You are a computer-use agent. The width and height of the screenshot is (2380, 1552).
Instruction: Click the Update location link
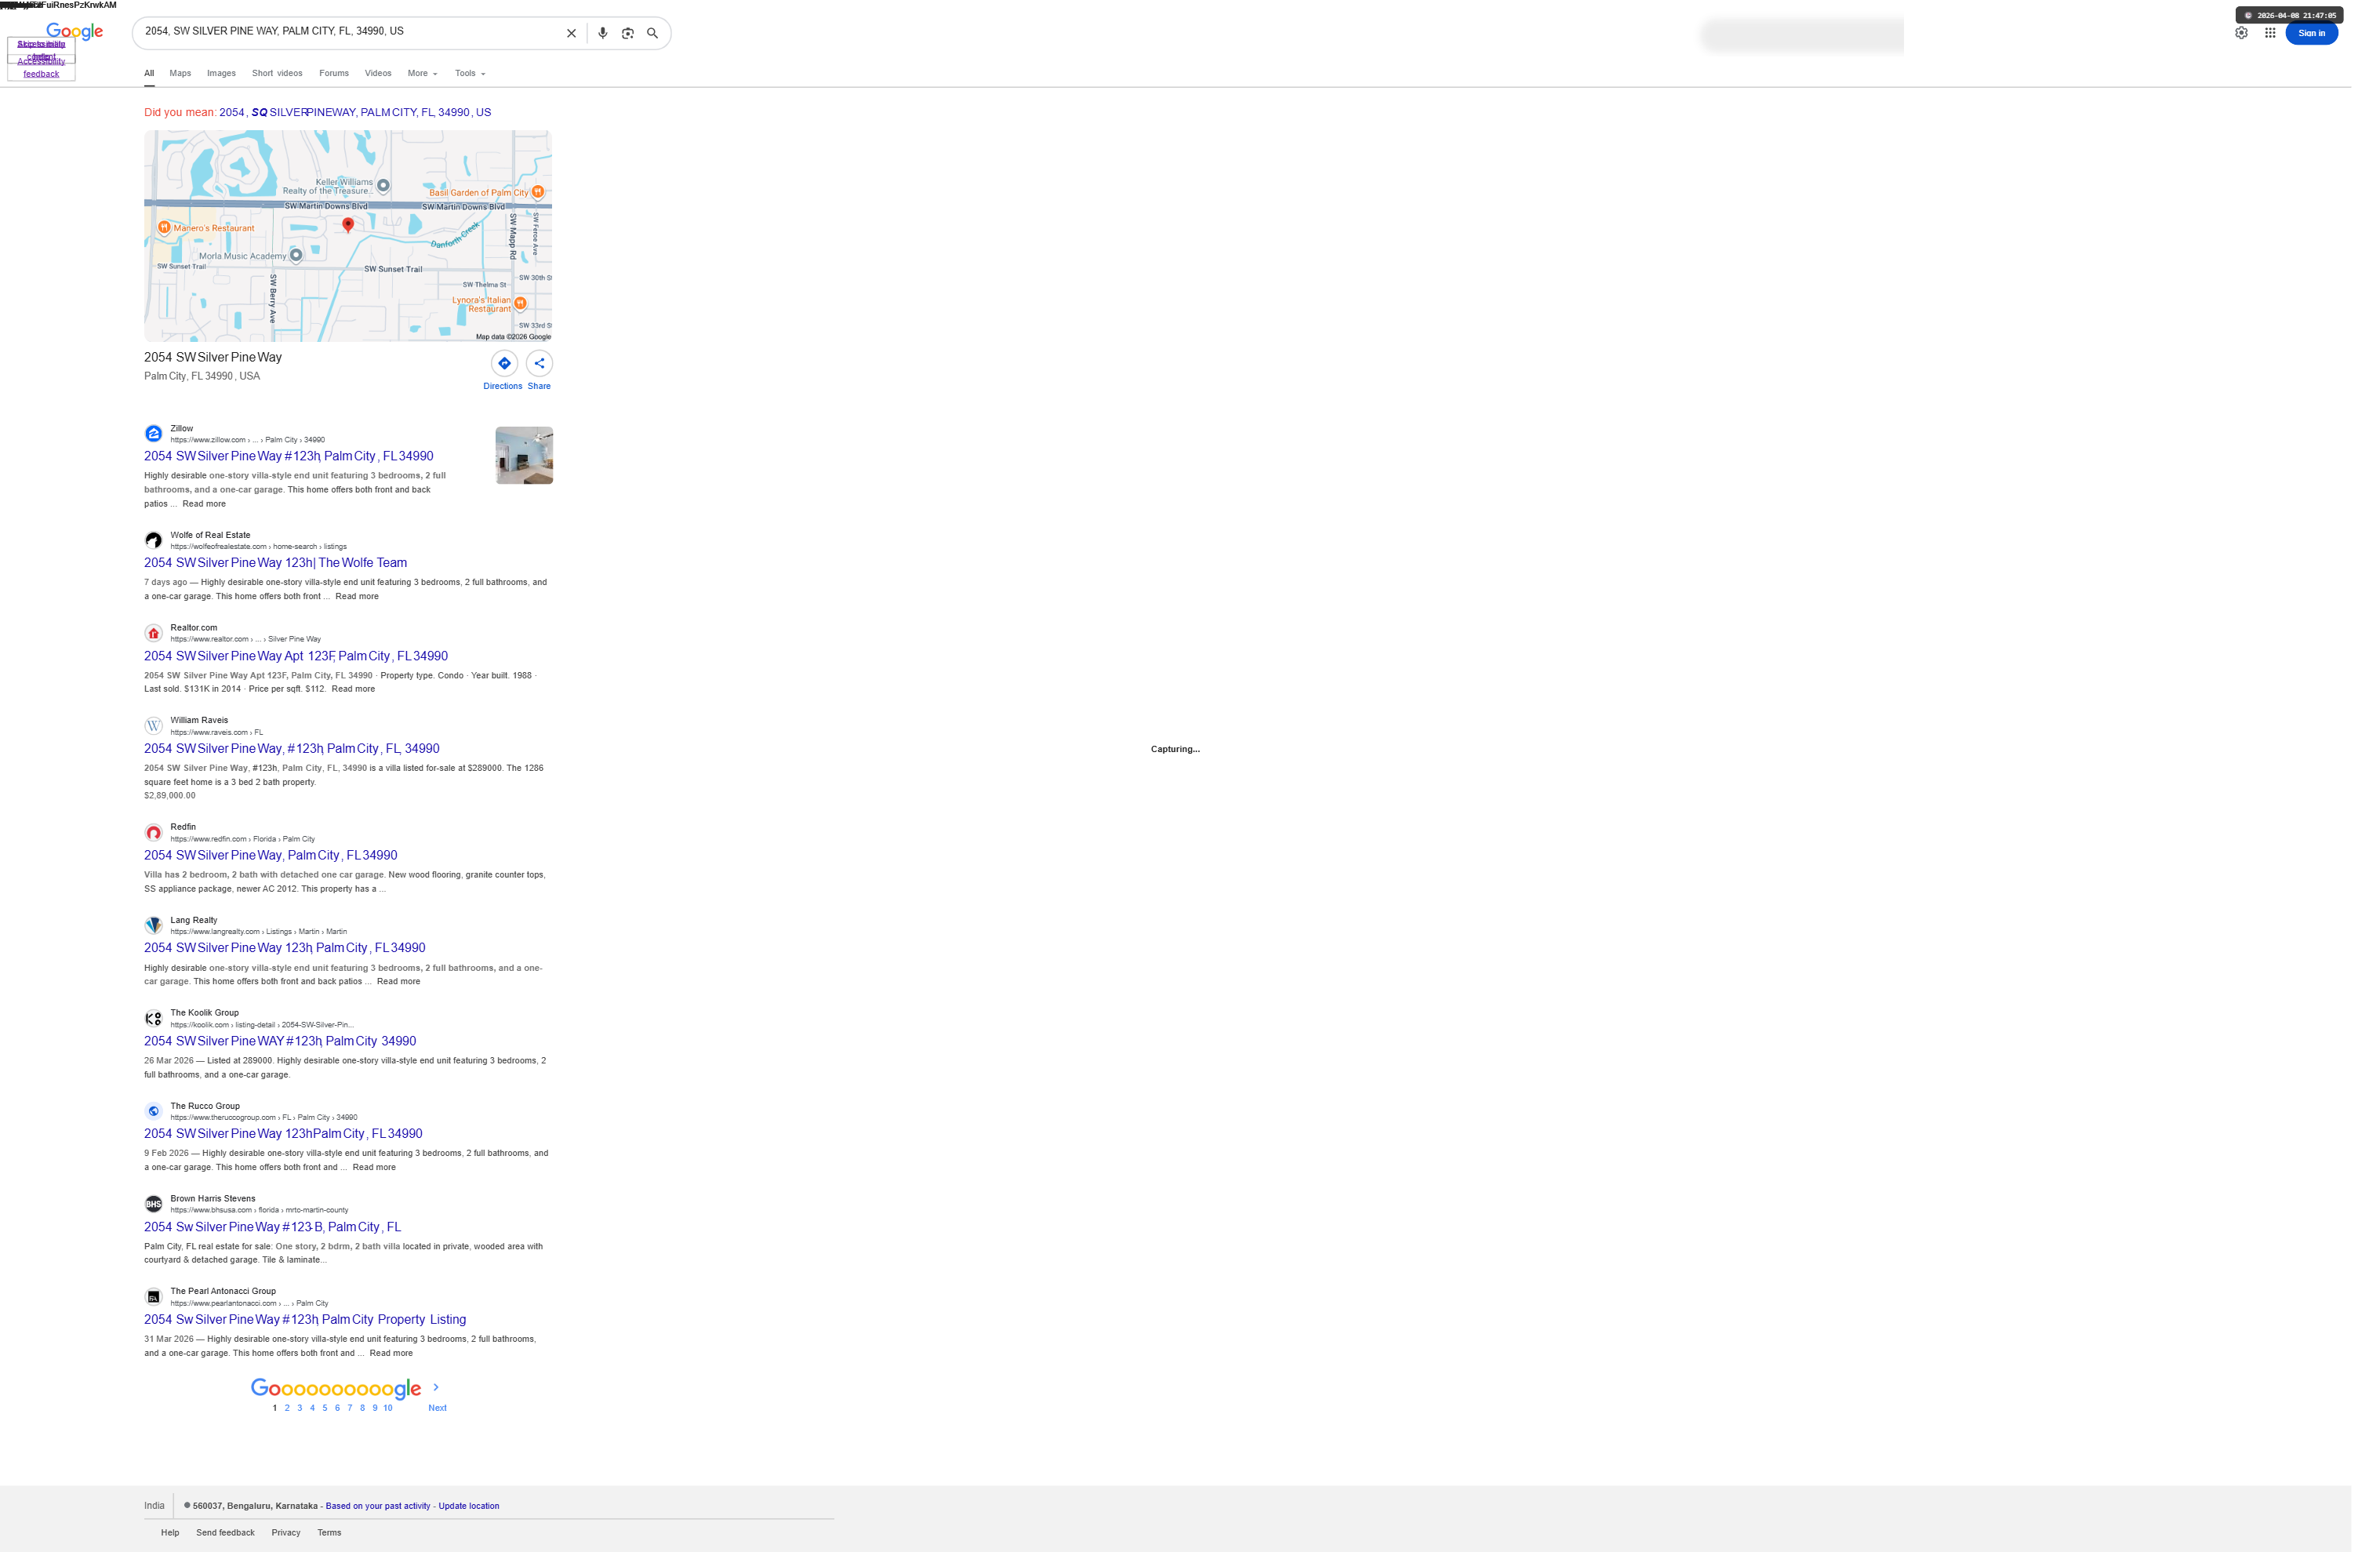[x=468, y=1505]
